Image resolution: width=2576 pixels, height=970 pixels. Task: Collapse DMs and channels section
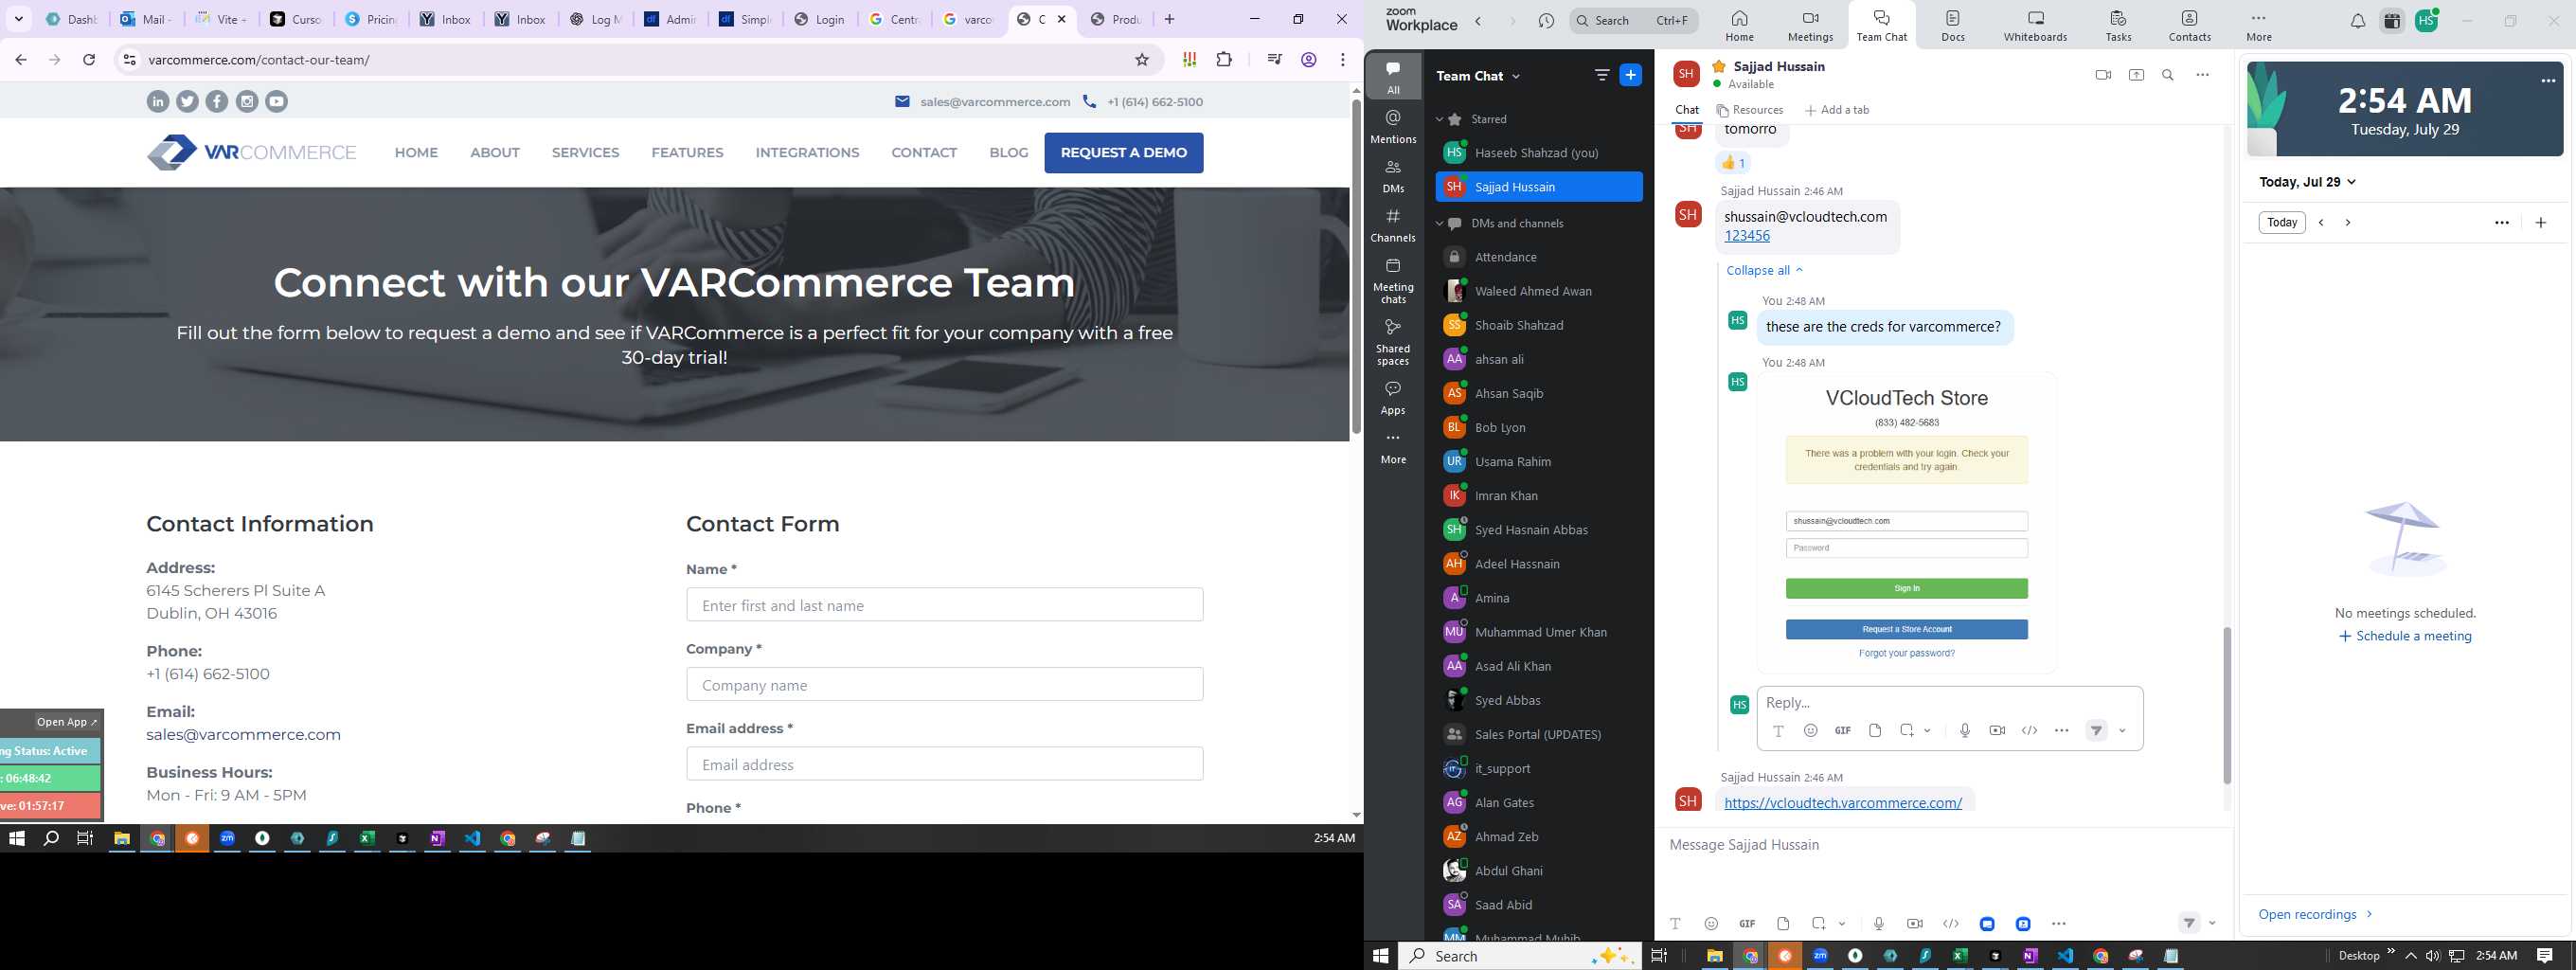click(1439, 223)
